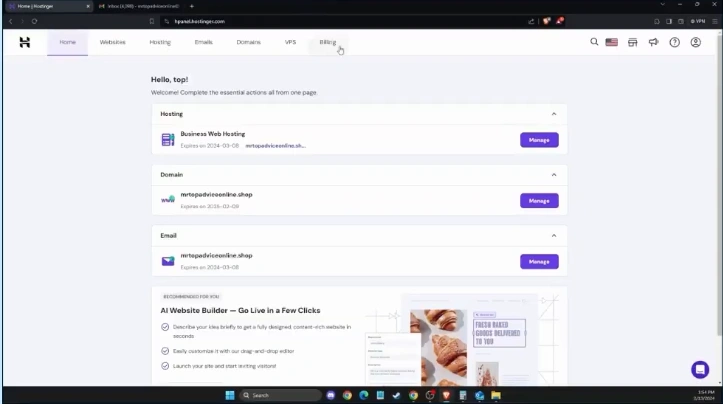Click the US flag language icon
The image size is (723, 404).
coord(611,42)
